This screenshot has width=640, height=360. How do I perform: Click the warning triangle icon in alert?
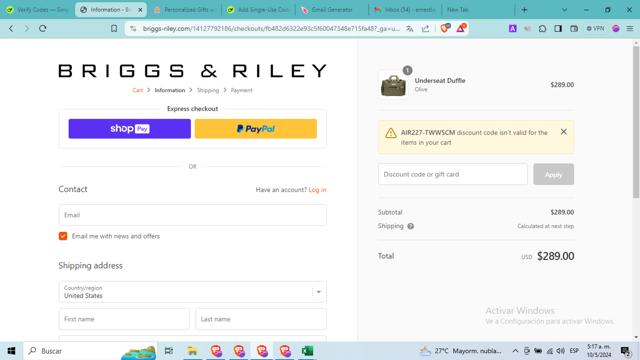(391, 133)
